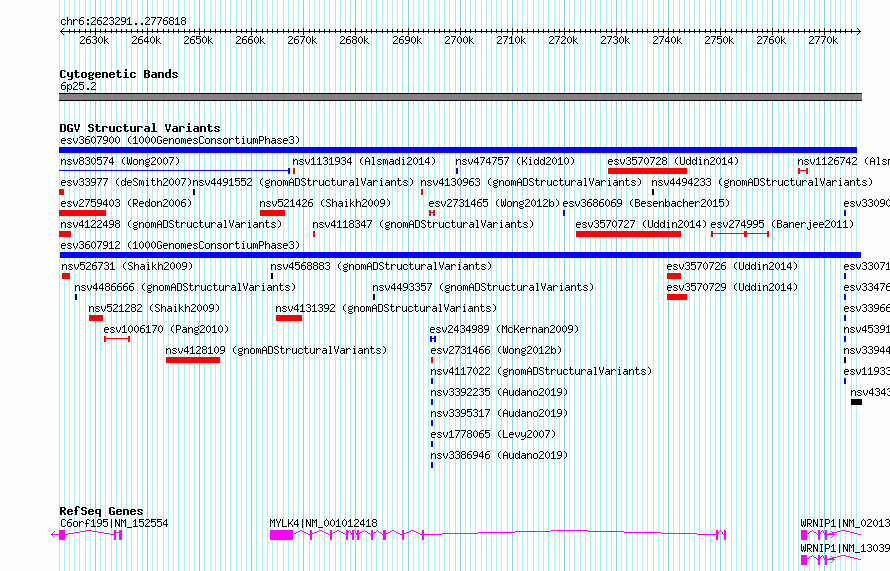Click the black variant bar at far right
Image resolution: width=890 pixels, height=571 pixels.
(x=857, y=402)
